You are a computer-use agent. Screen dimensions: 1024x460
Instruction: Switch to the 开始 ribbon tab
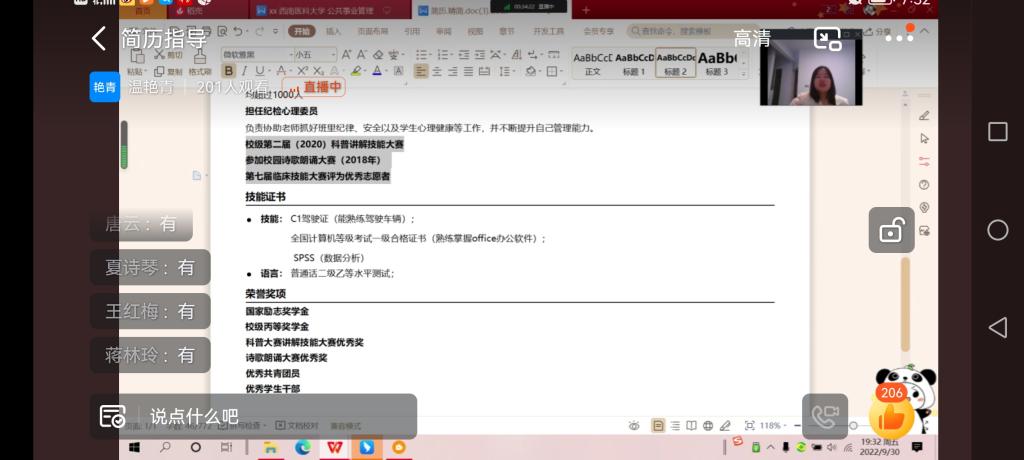[301, 31]
